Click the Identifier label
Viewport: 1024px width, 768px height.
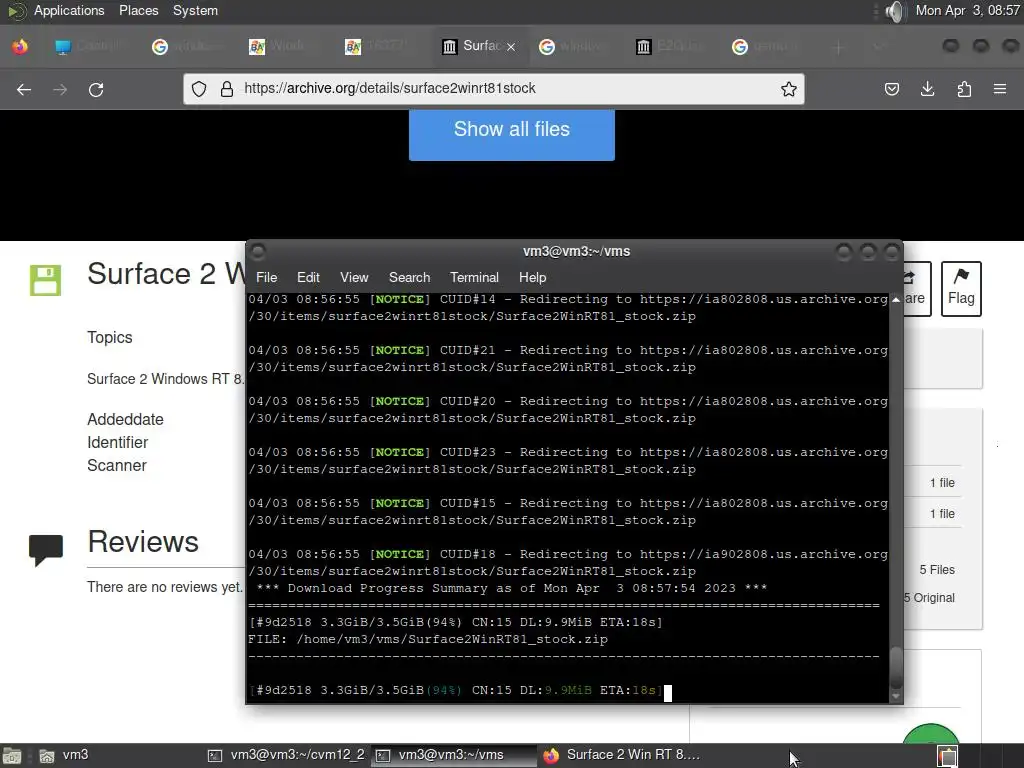[x=118, y=442]
